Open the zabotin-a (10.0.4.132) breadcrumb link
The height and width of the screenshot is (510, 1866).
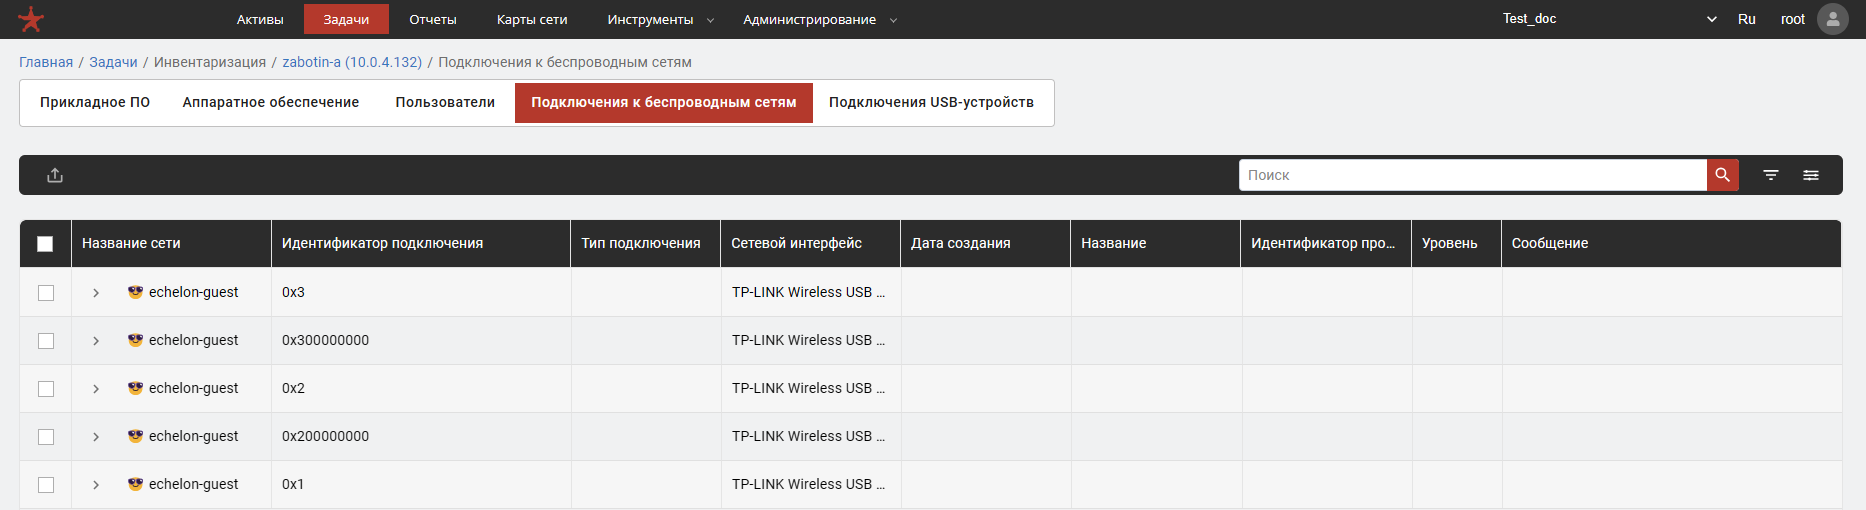pyautogui.click(x=352, y=62)
